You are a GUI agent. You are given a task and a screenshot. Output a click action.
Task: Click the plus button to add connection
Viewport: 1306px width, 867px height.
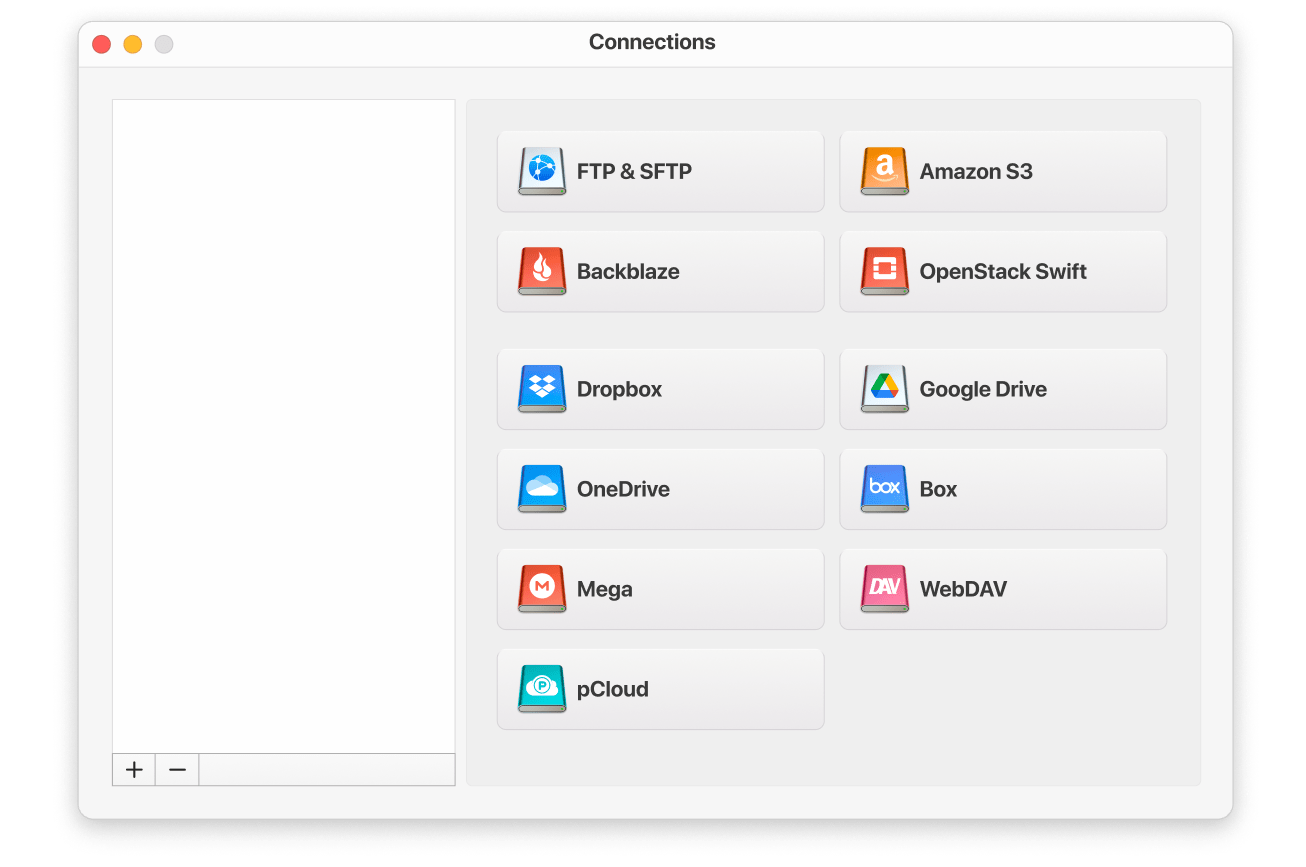tap(134, 770)
